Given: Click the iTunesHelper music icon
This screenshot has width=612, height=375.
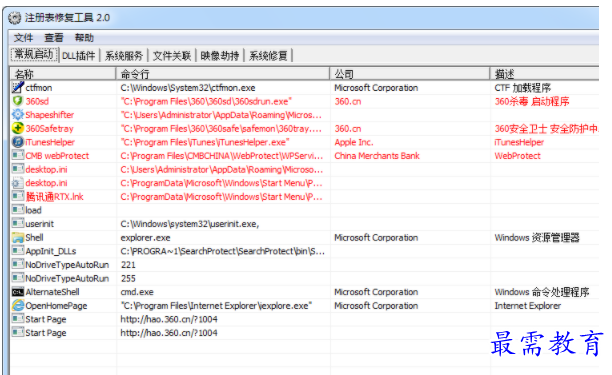Looking at the screenshot, I should tap(18, 142).
